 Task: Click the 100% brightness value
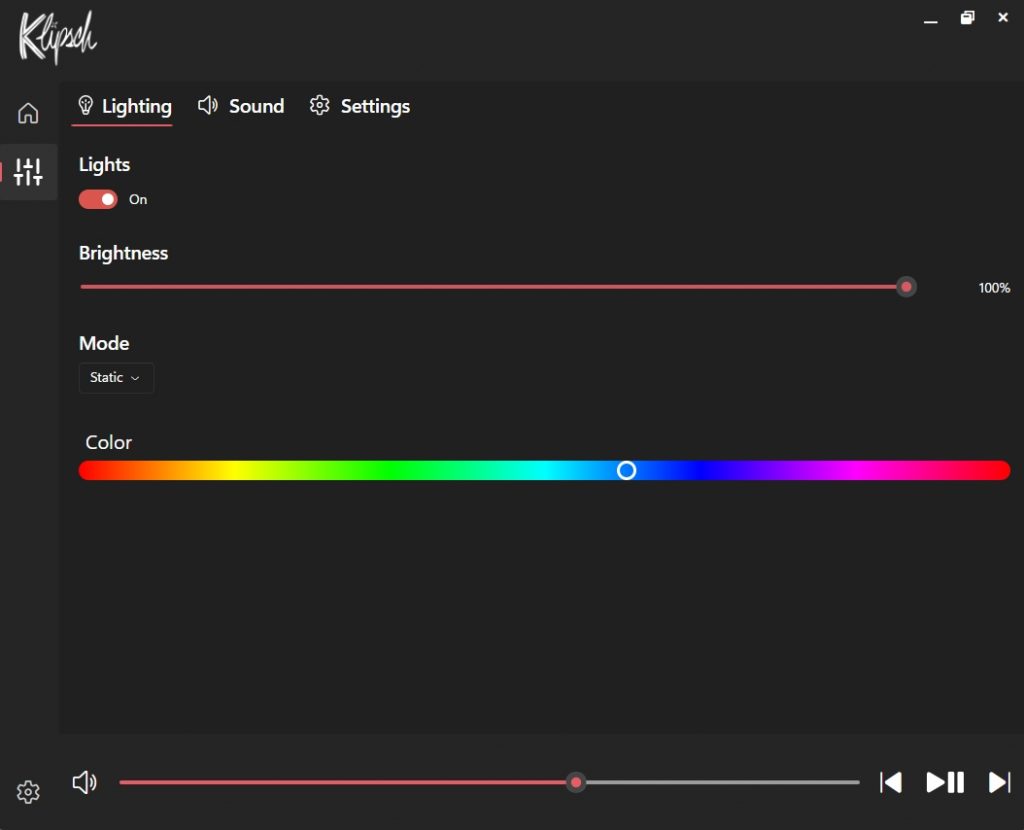pos(994,288)
